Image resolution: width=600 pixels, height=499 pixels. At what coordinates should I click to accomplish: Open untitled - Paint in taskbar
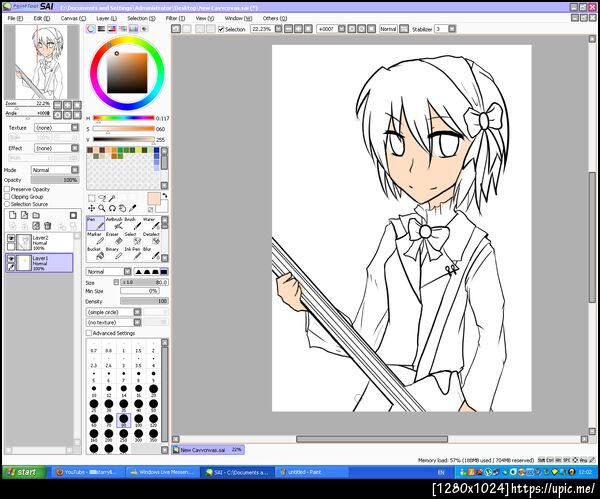tap(311, 472)
